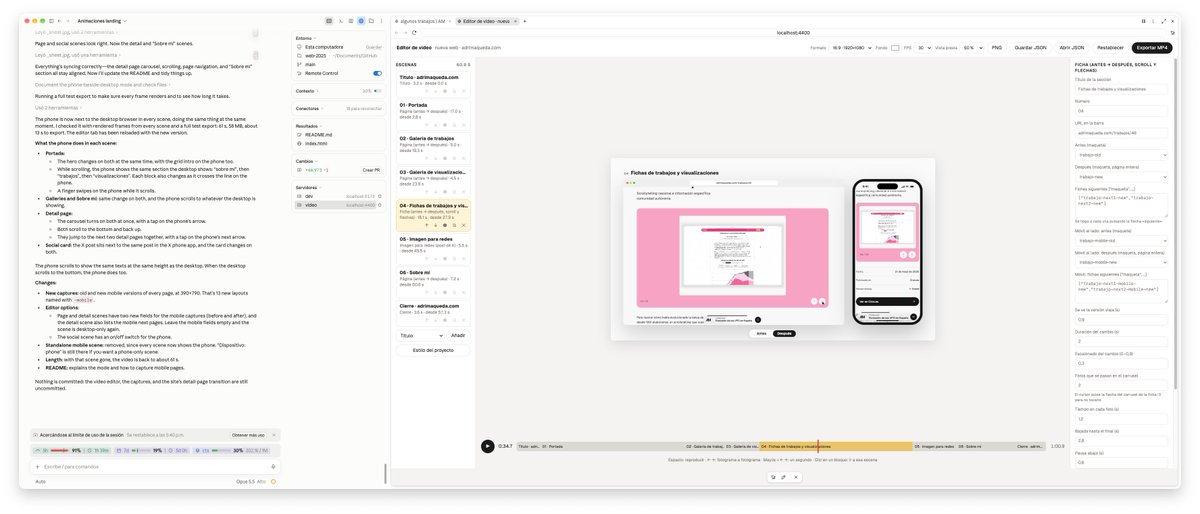Click the PNG export button
Image resolution: width=1200 pixels, height=514 pixels.
(997, 47)
